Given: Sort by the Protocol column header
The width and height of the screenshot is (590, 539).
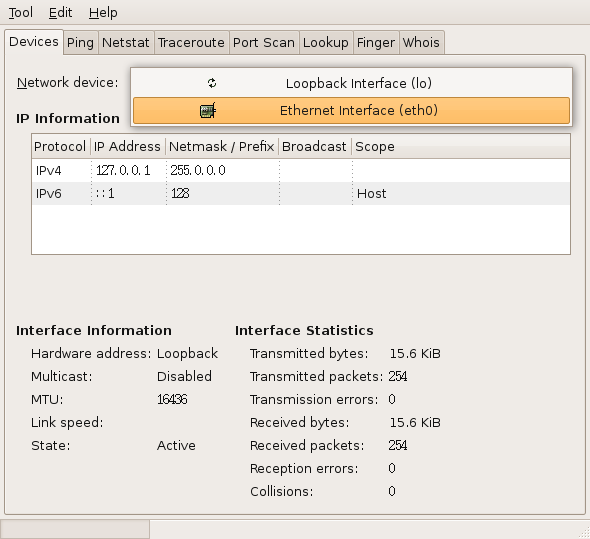Looking at the screenshot, I should (60, 146).
